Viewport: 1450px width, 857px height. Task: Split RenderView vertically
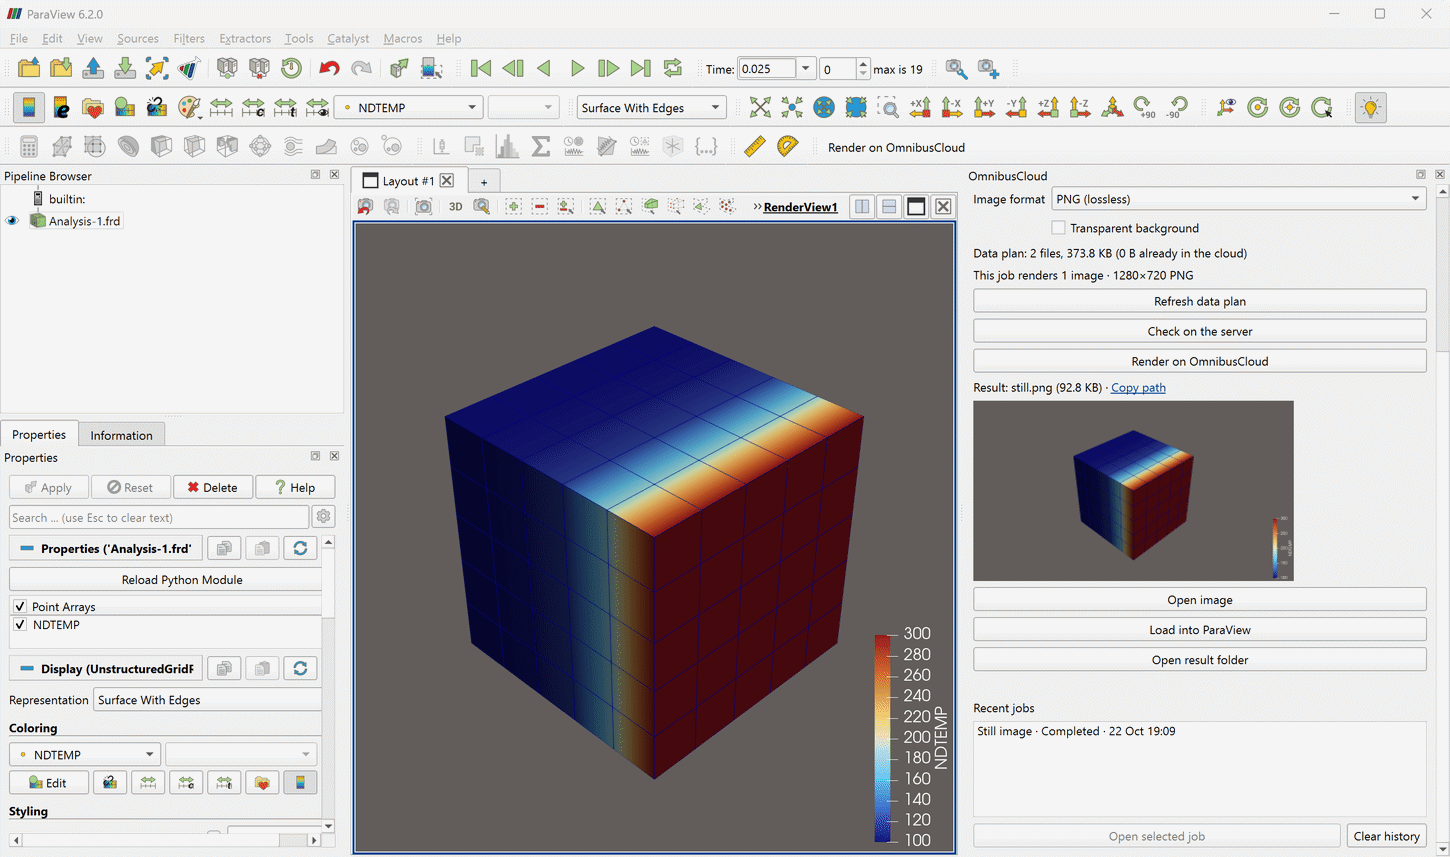(x=889, y=206)
